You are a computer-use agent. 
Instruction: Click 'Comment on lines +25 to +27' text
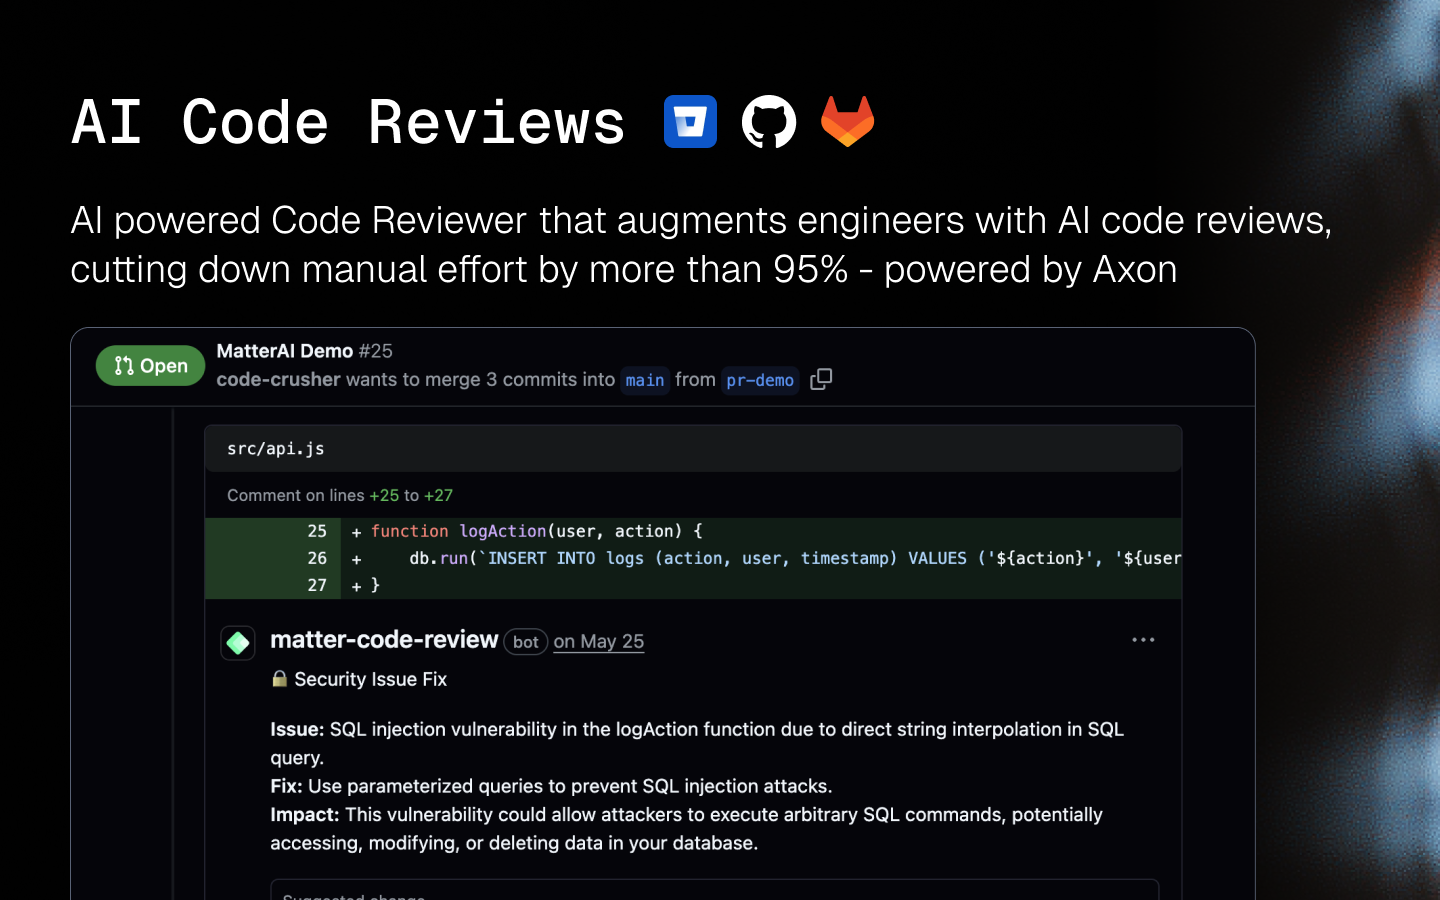coord(340,495)
